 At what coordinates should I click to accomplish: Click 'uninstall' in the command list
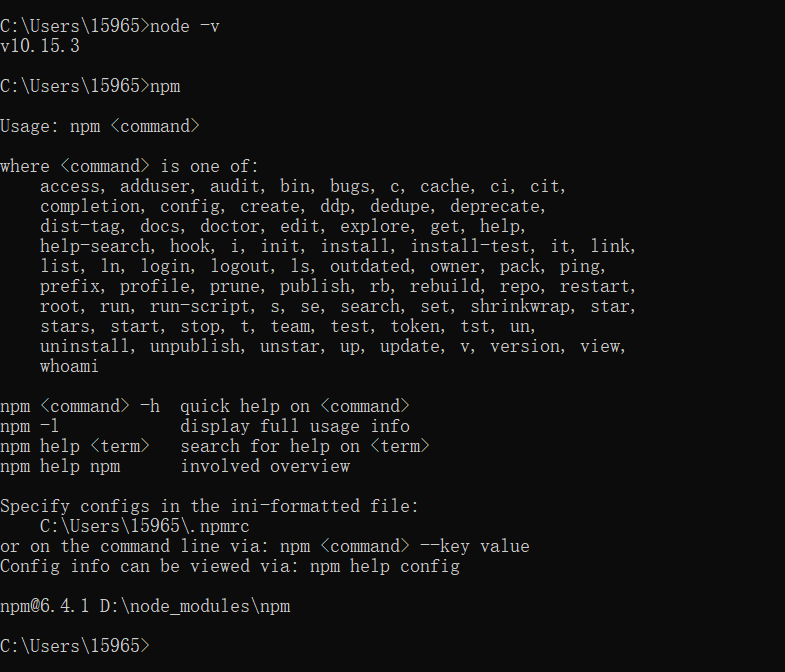[85, 347]
